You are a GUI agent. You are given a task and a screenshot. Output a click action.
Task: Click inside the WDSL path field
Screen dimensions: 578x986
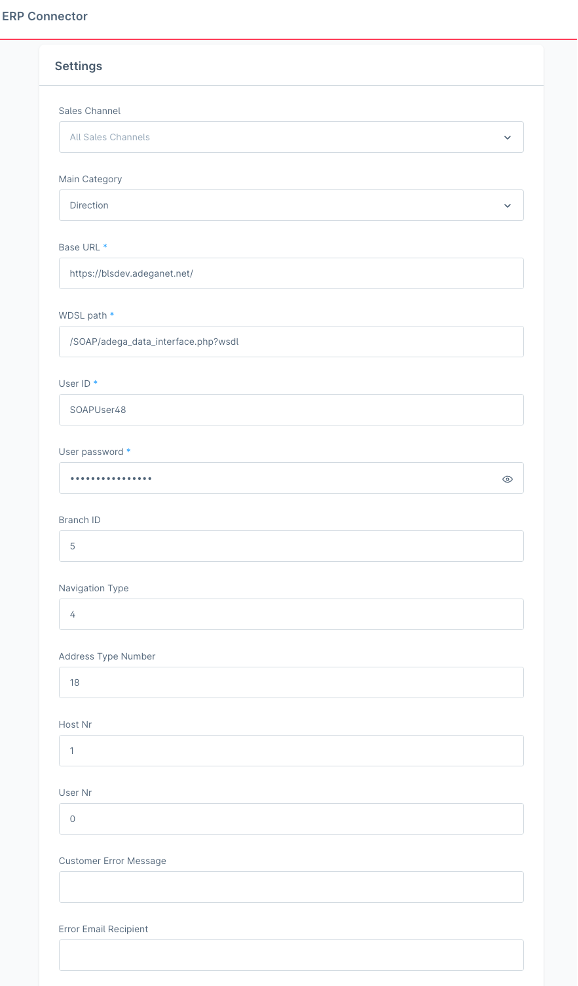coord(290,341)
